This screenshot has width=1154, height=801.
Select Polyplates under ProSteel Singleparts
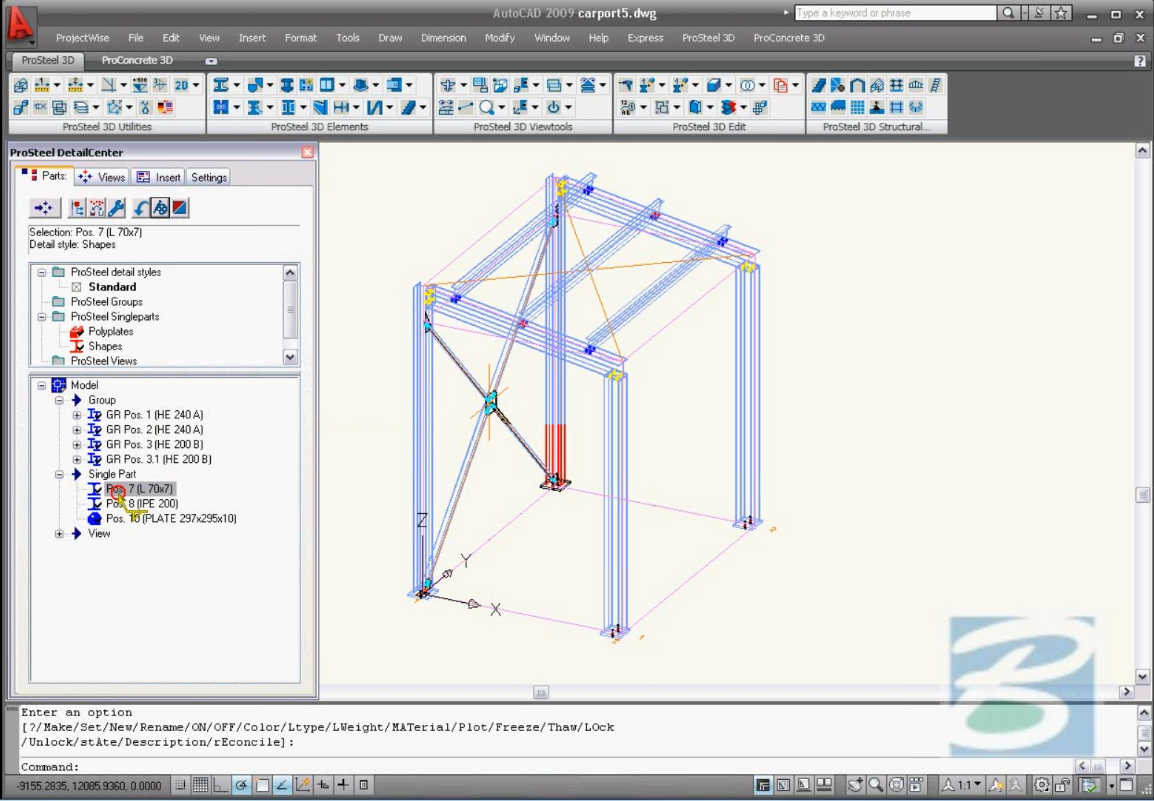(110, 331)
